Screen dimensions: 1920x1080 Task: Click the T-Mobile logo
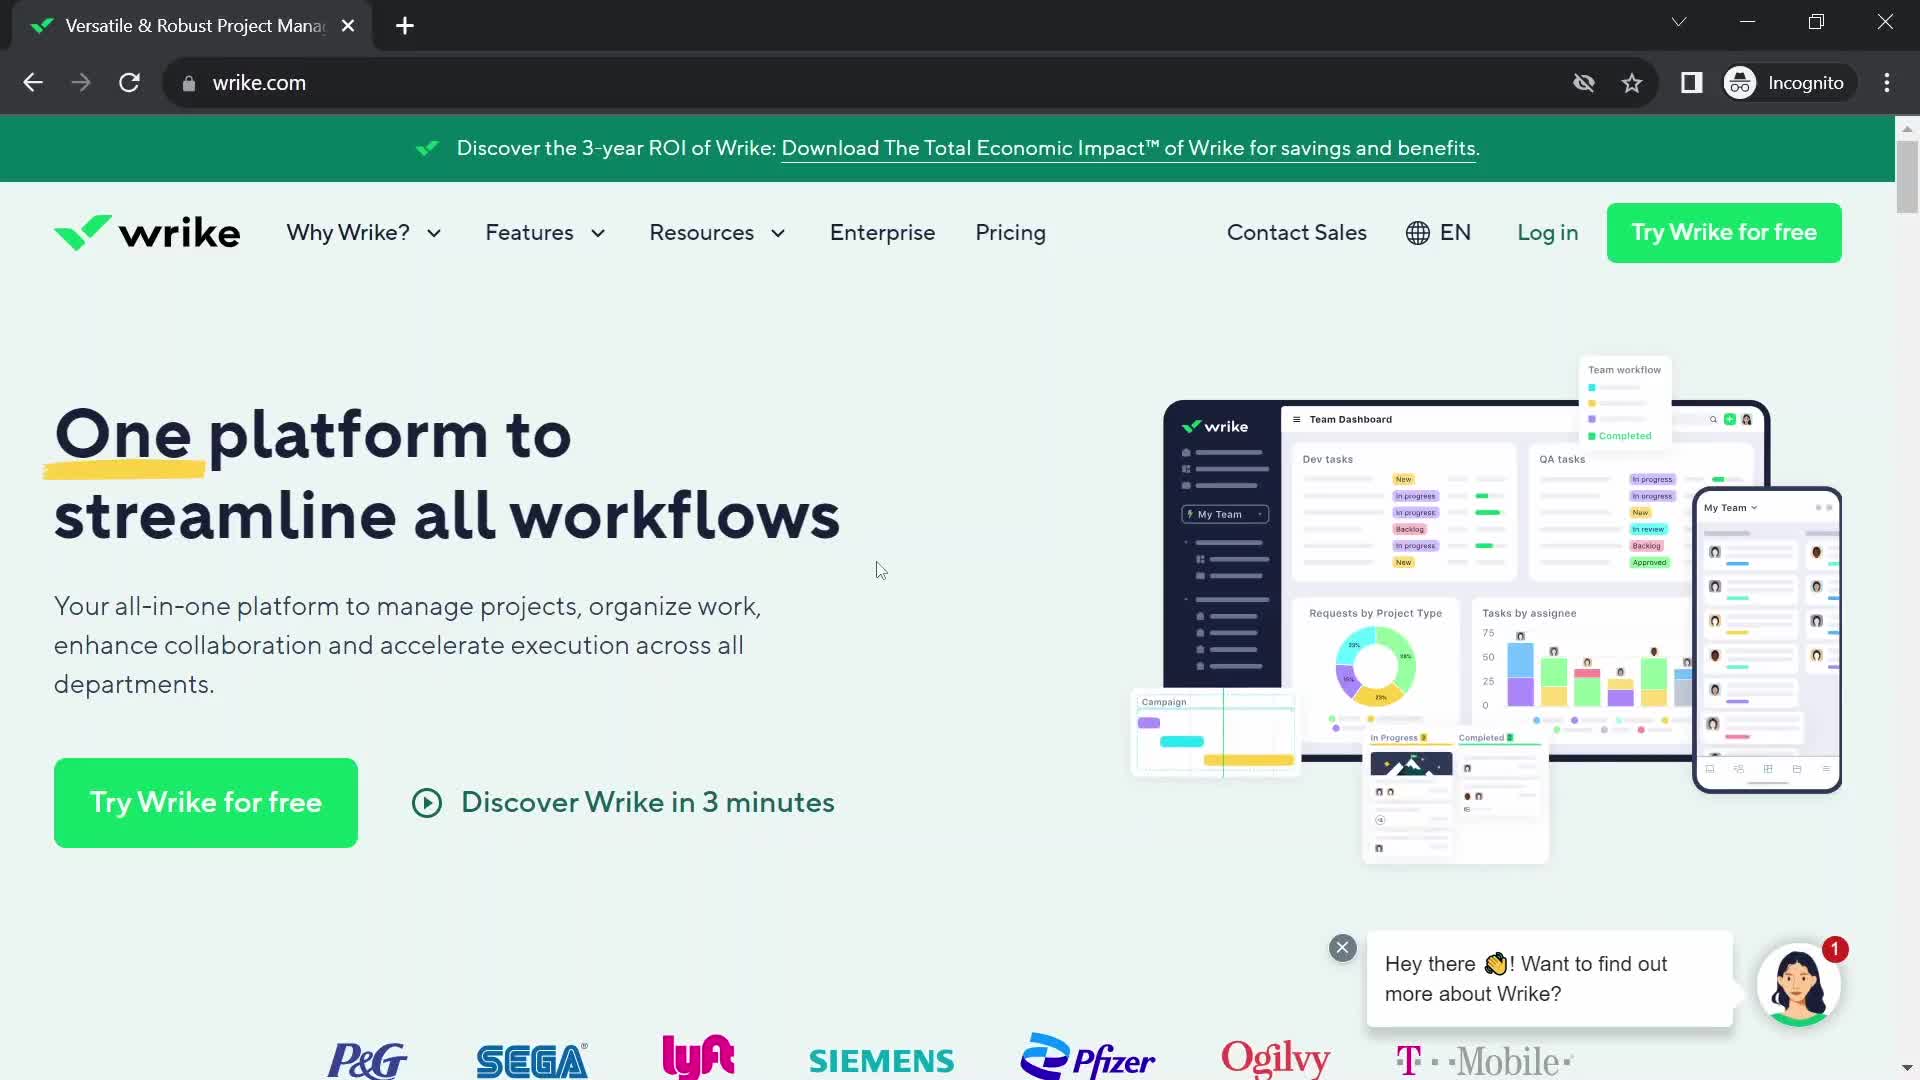coord(1484,1061)
